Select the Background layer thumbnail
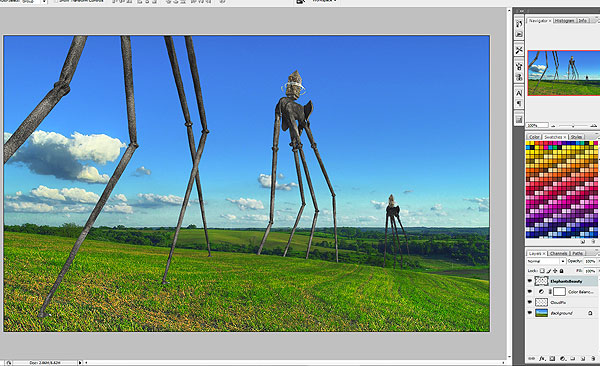The height and width of the screenshot is (366, 600). pos(541,313)
